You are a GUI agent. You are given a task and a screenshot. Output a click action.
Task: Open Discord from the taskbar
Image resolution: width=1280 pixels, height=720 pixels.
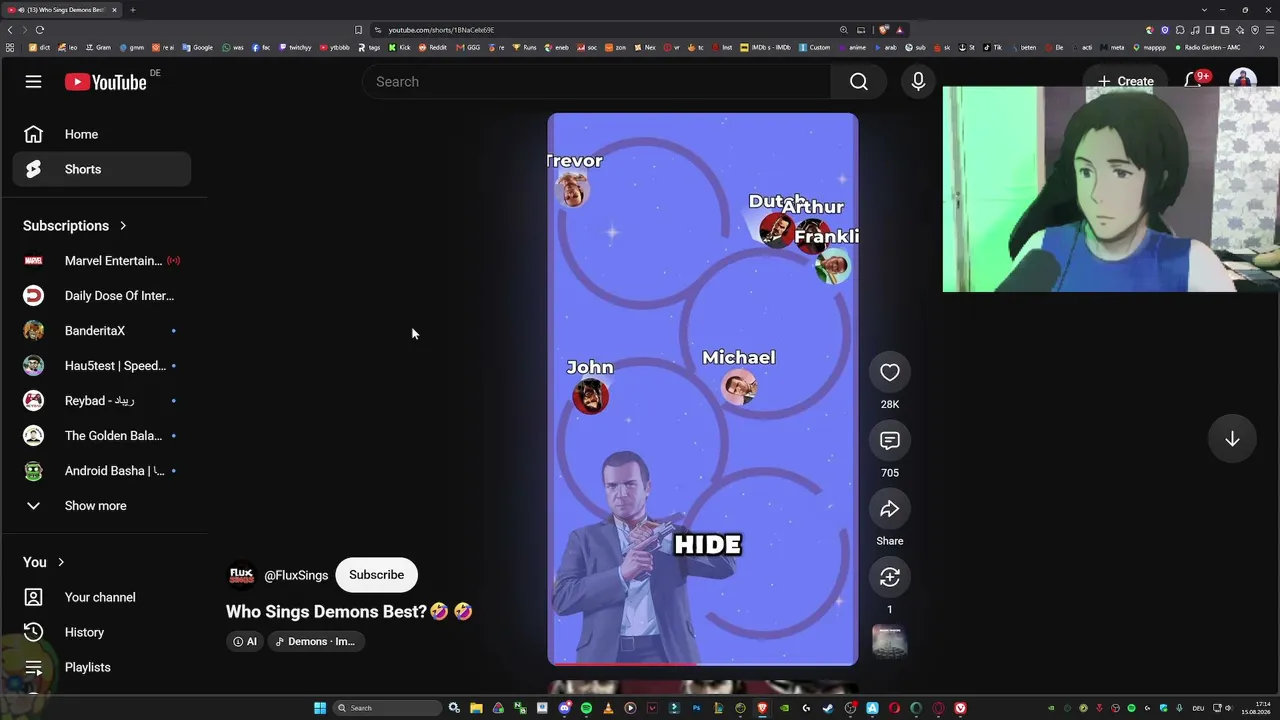[x=564, y=708]
